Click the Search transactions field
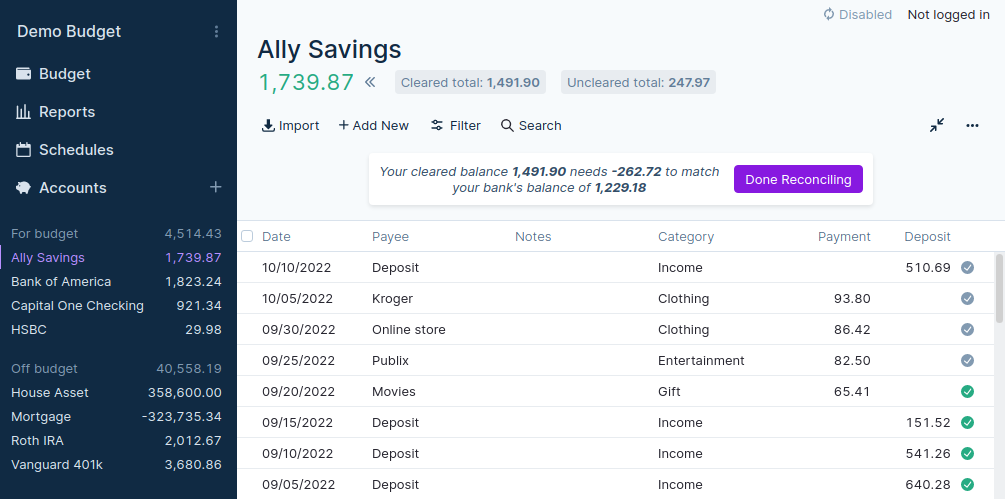The image size is (1005, 499). coord(531,126)
